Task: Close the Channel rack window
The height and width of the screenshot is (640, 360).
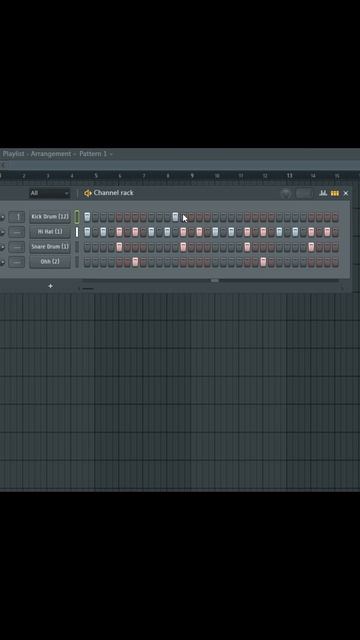Action: [x=346, y=193]
